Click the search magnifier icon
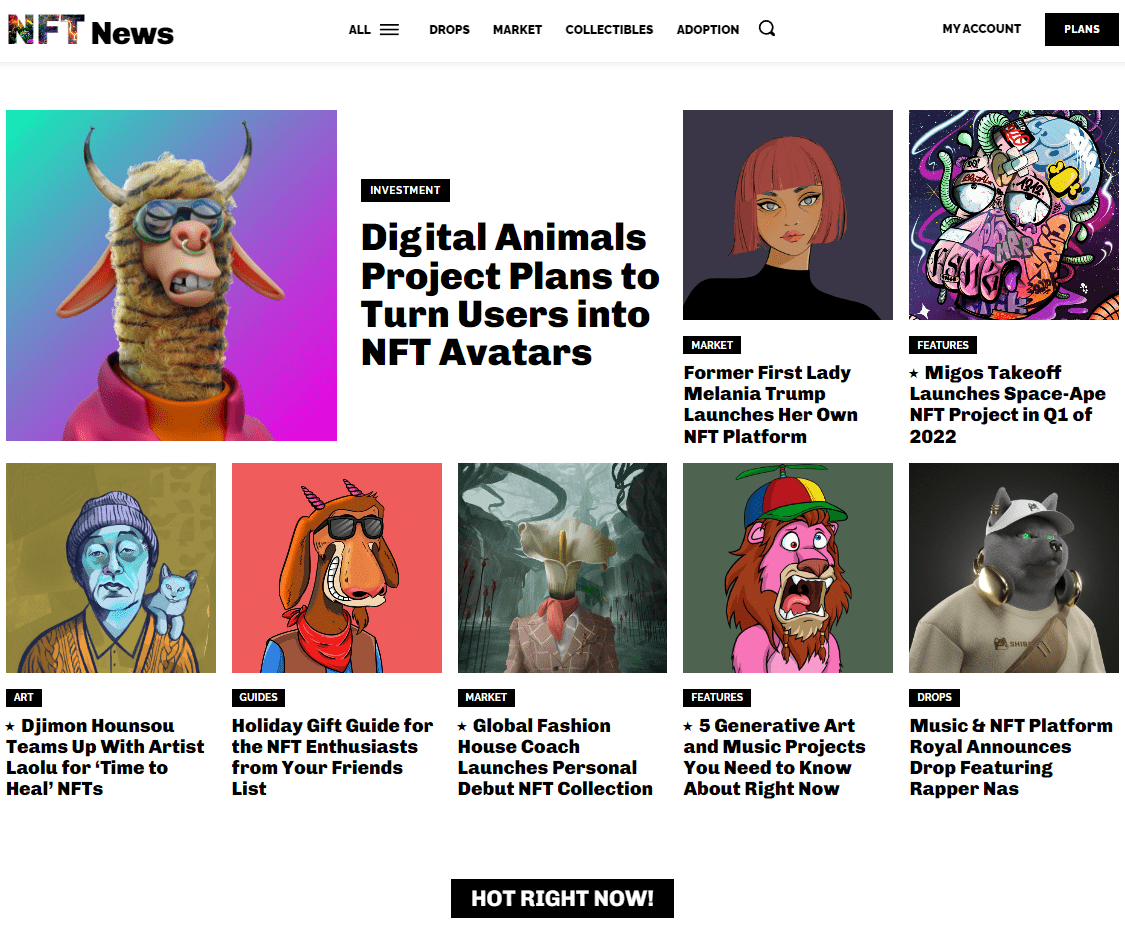Viewport: 1125px width, 937px height. click(767, 29)
